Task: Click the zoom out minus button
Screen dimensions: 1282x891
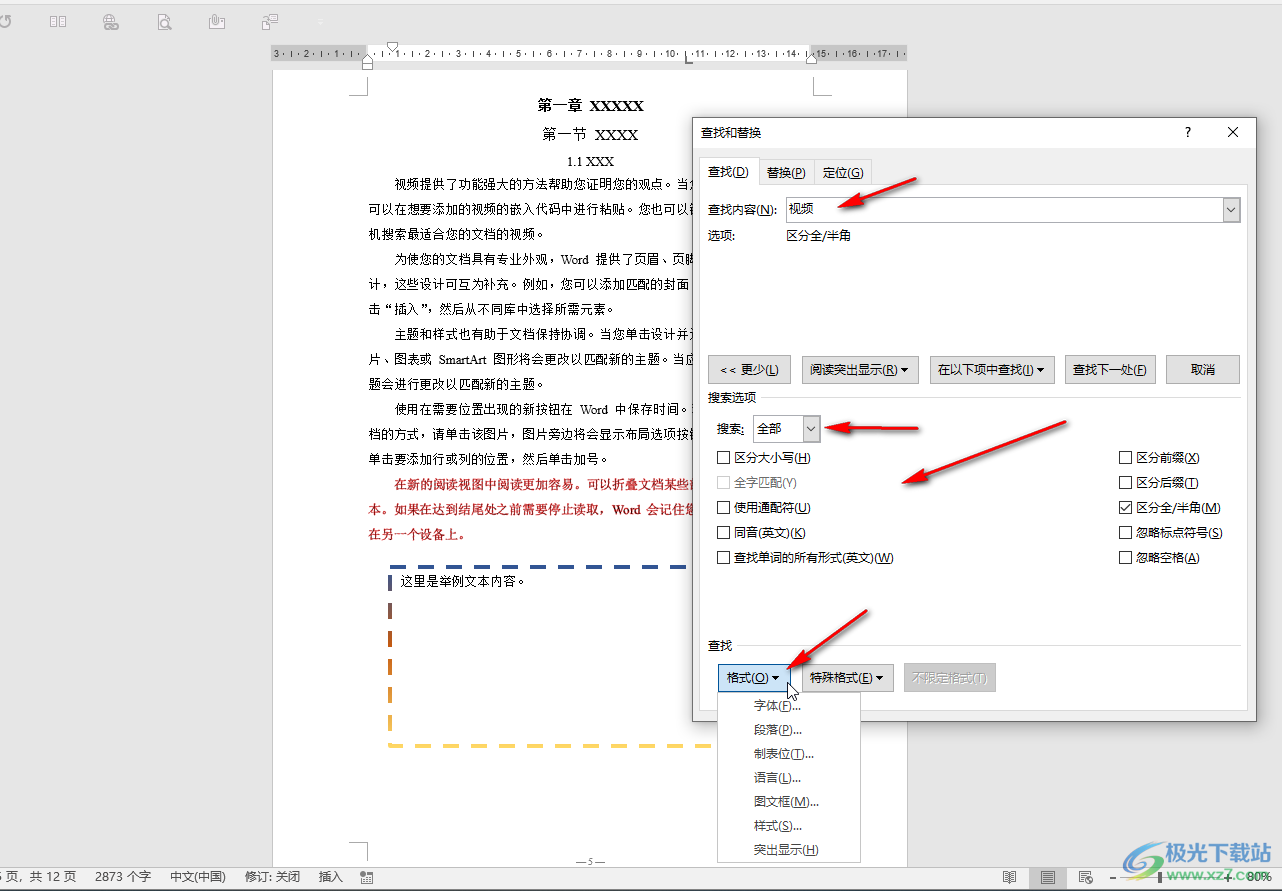Action: pos(1113,877)
